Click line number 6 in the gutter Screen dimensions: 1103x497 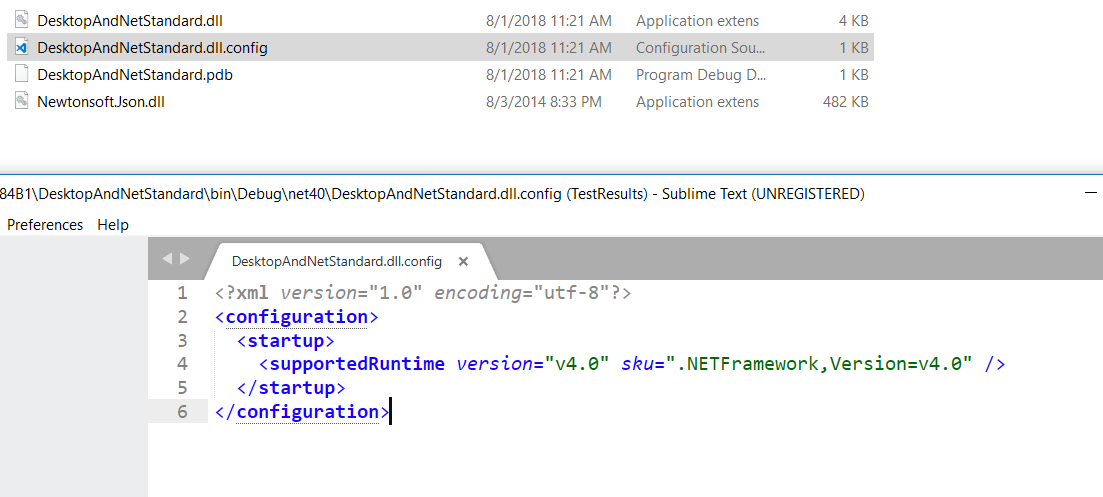(x=183, y=411)
